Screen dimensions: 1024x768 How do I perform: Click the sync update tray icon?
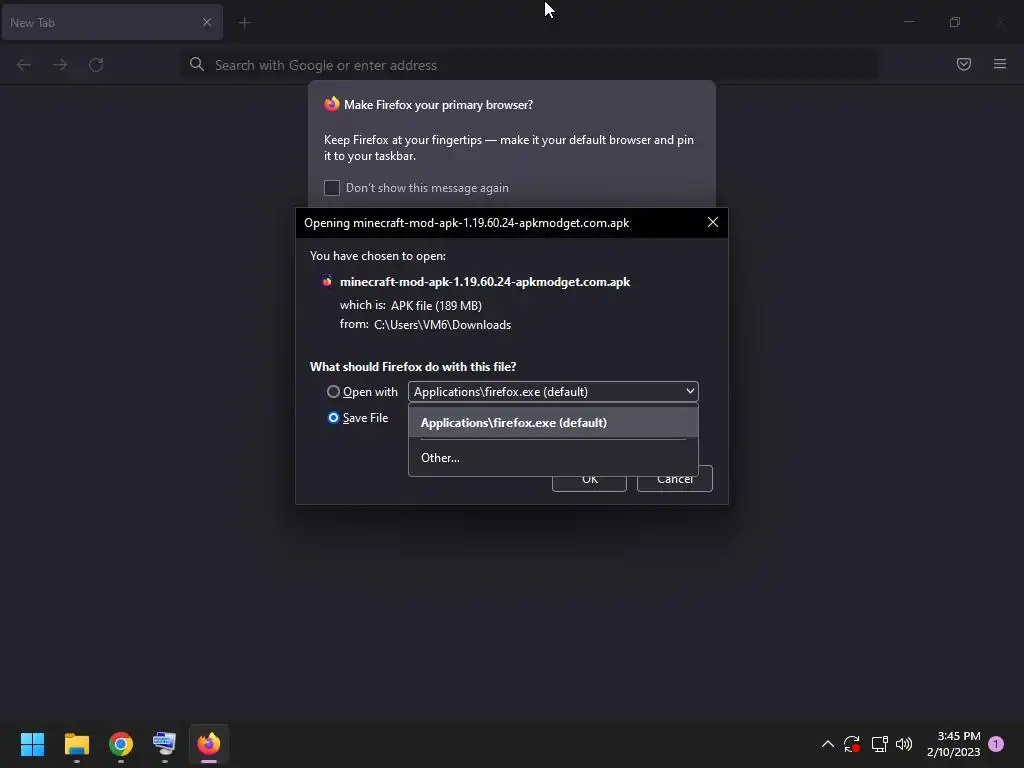[852, 744]
